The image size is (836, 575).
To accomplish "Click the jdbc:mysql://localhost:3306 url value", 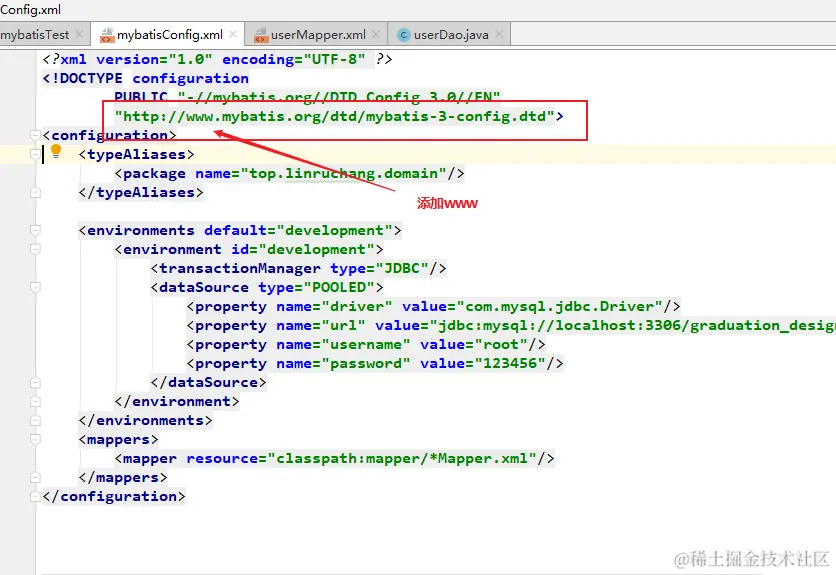I will [x=632, y=325].
